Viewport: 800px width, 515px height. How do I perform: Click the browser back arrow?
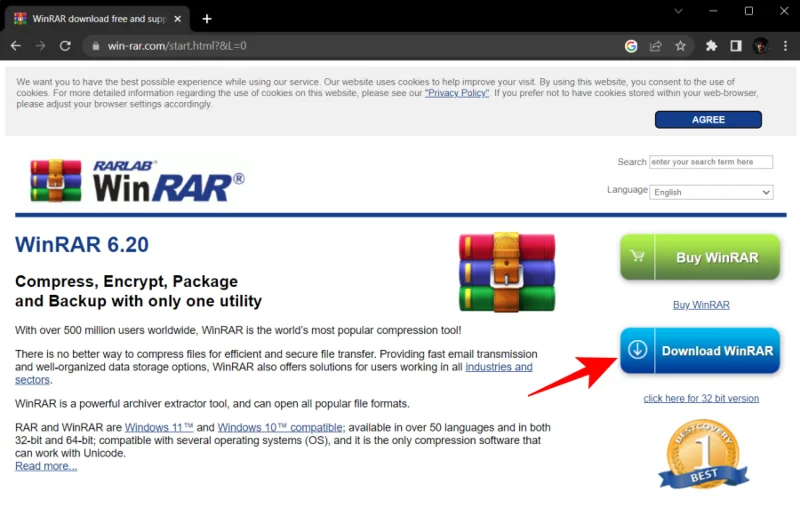click(16, 46)
